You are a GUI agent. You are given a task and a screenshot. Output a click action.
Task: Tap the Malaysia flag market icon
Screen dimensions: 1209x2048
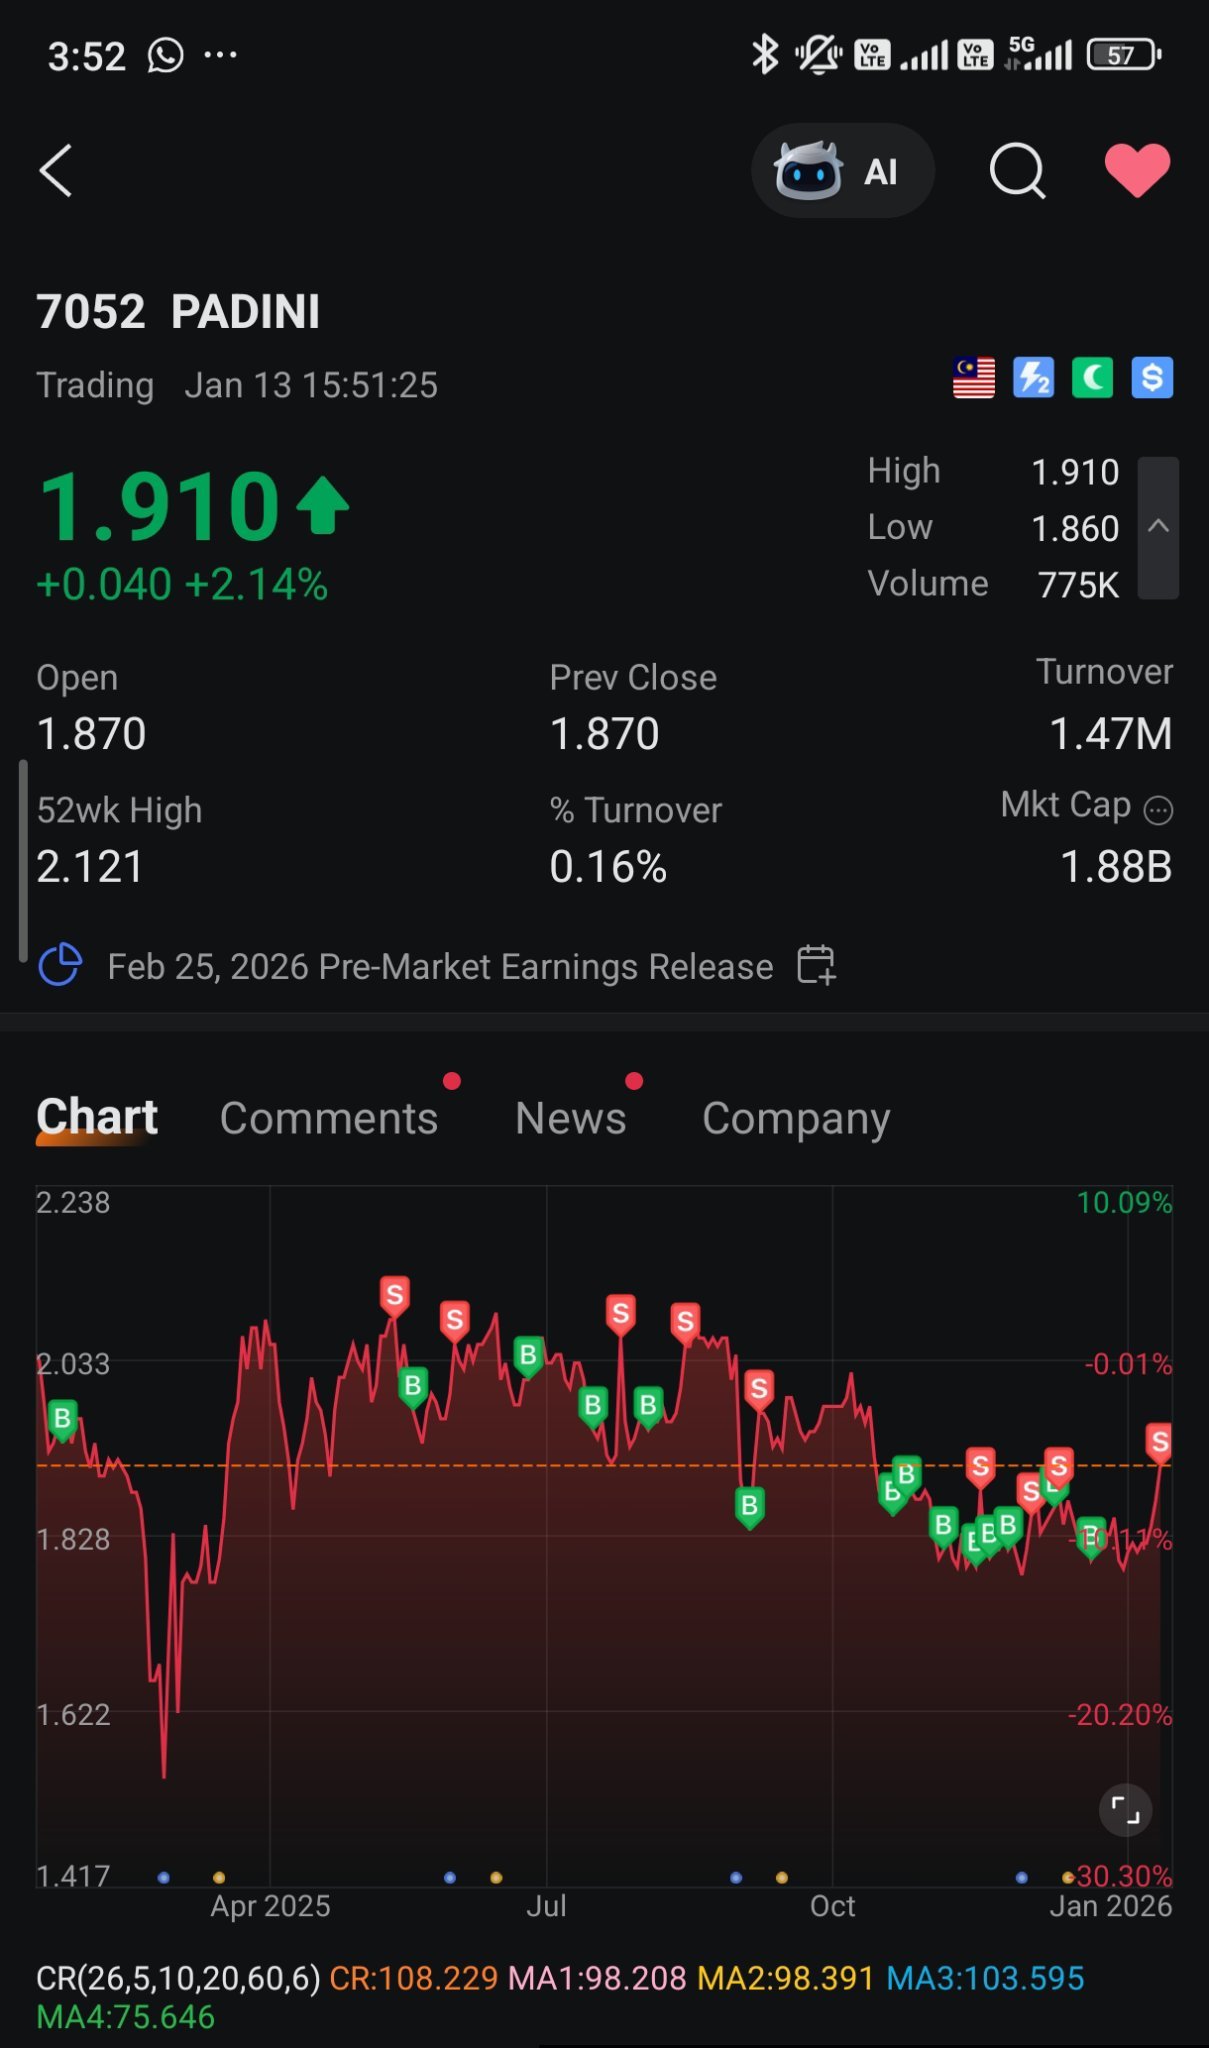pyautogui.click(x=973, y=378)
